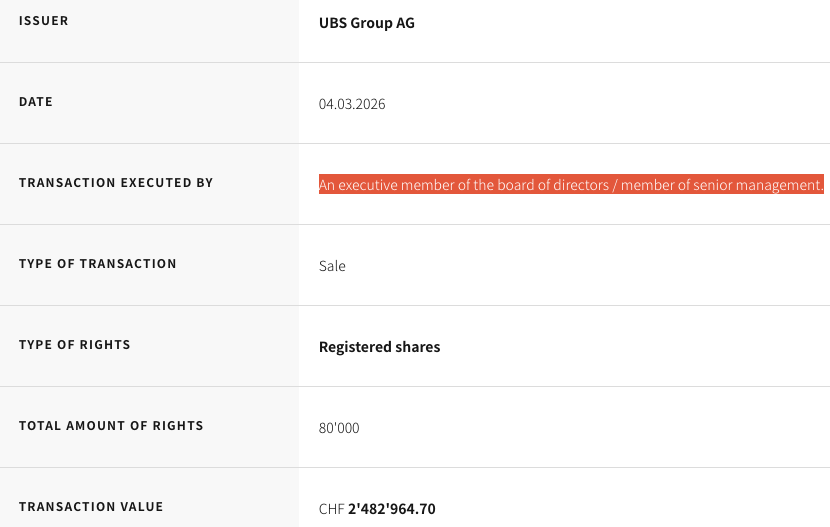The image size is (830, 527).
Task: Click the DATE row label
Action: coord(36,102)
